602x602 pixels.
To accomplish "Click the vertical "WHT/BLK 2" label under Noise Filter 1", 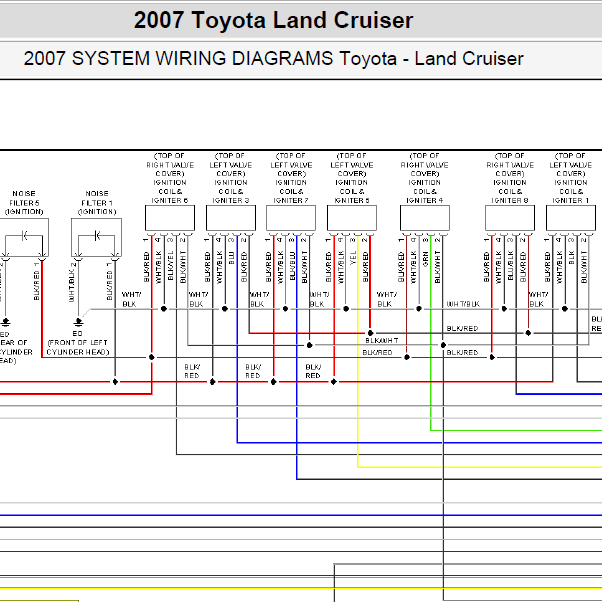I will (72, 282).
